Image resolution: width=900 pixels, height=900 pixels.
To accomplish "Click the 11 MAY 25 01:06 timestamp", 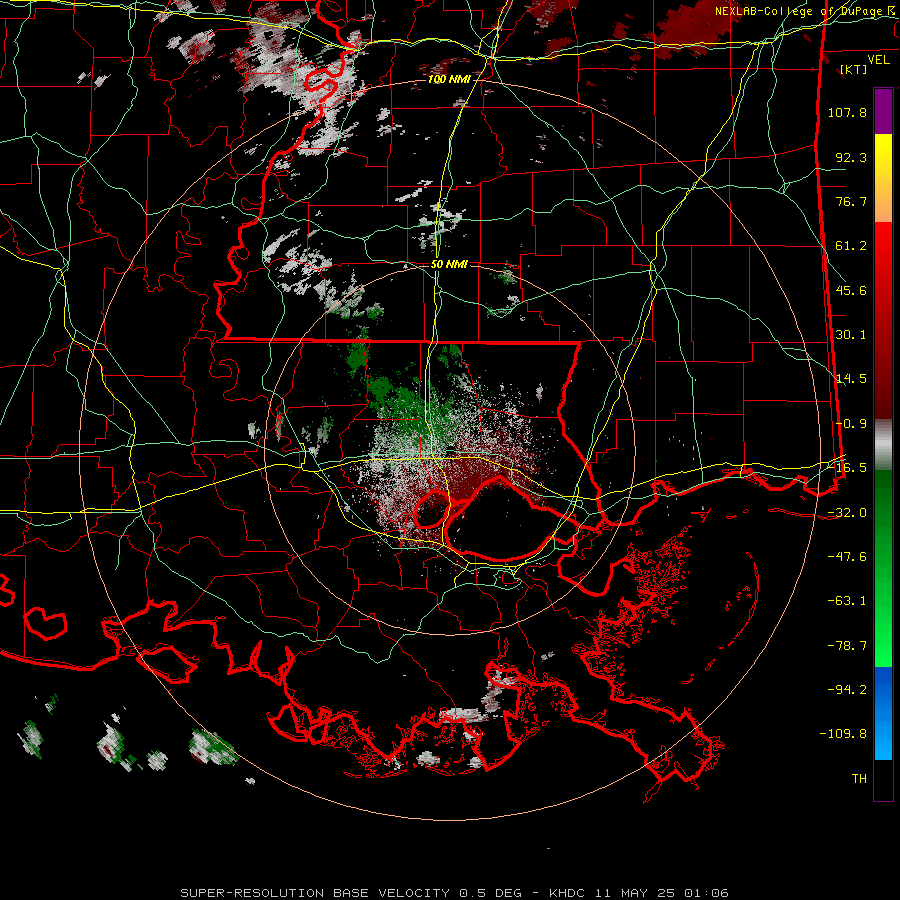I will click(x=662, y=893).
